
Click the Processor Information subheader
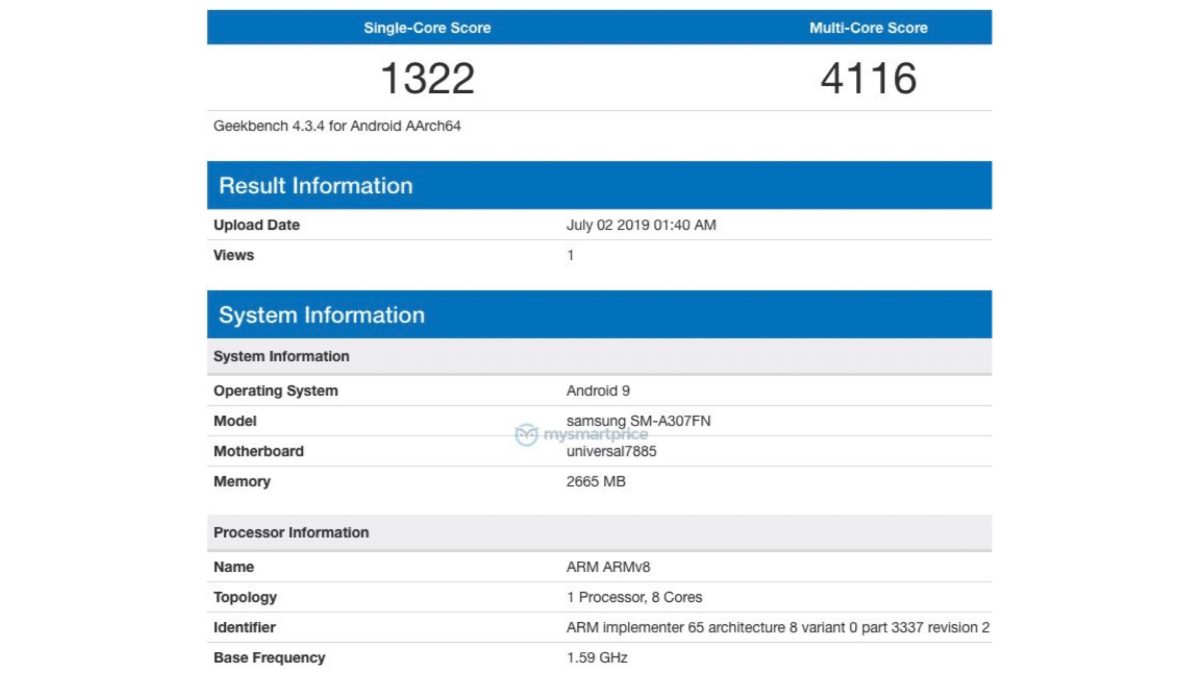(x=291, y=532)
